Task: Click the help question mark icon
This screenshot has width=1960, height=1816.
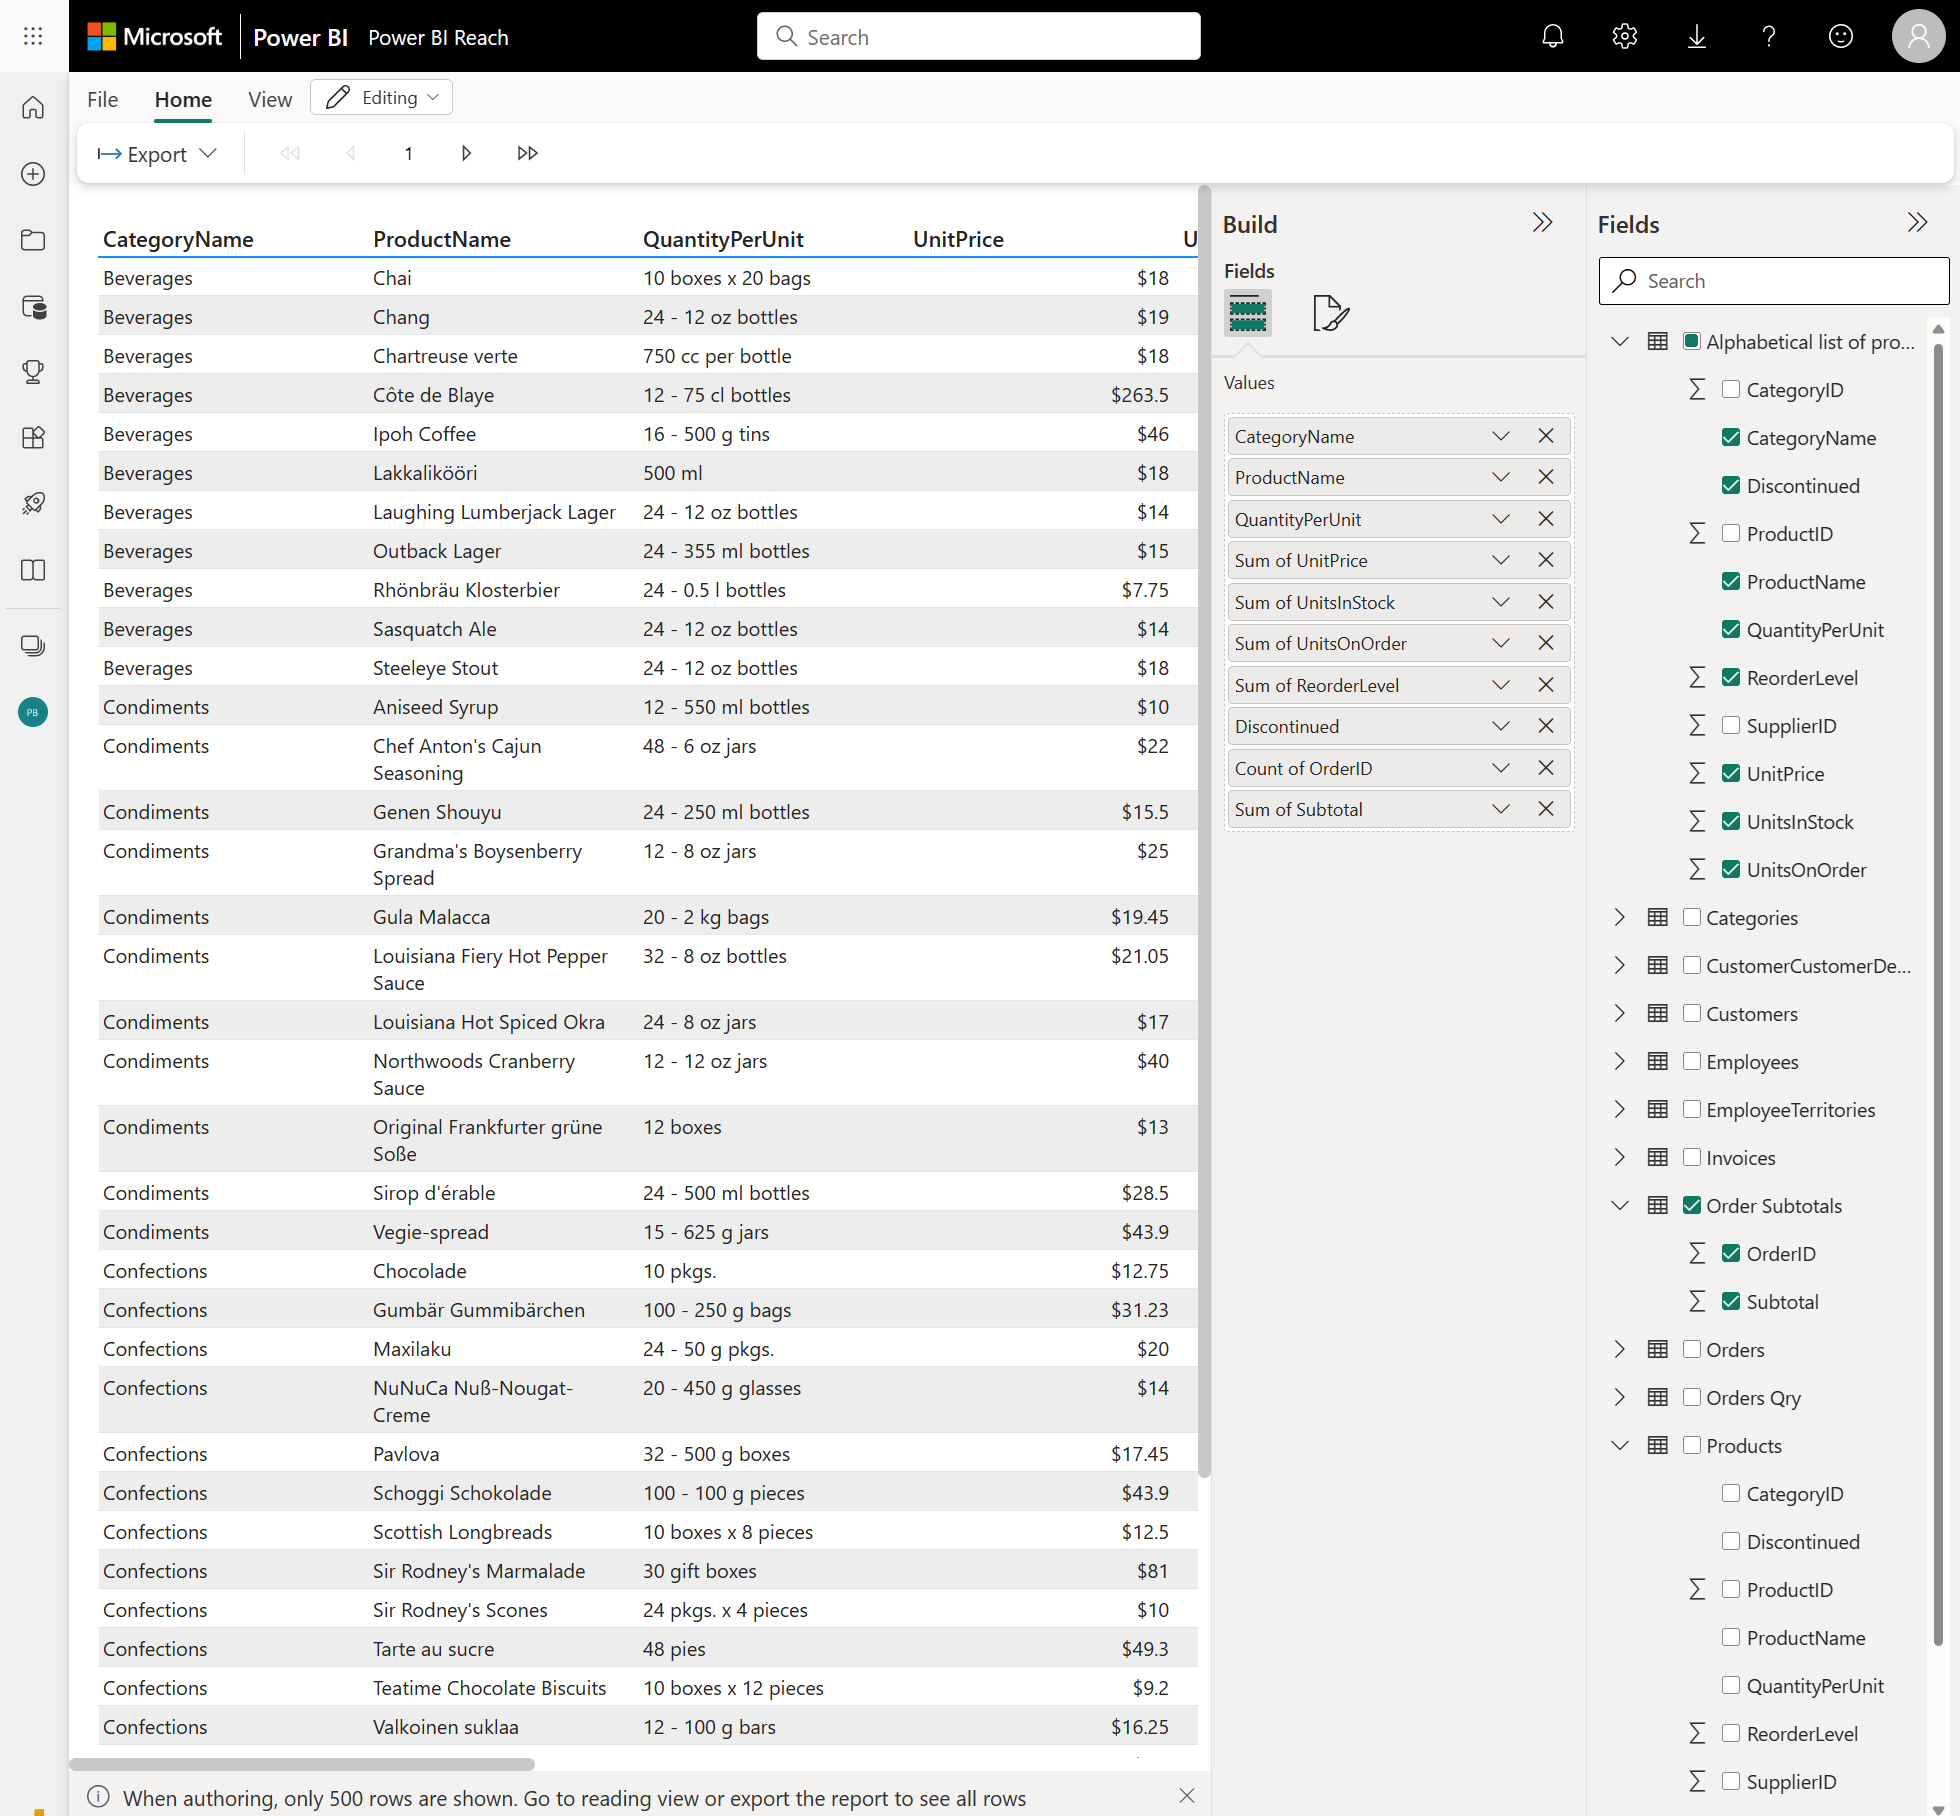Action: click(x=1769, y=36)
